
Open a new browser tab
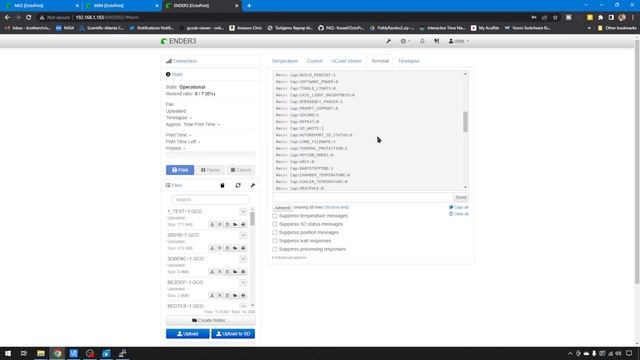click(249, 6)
